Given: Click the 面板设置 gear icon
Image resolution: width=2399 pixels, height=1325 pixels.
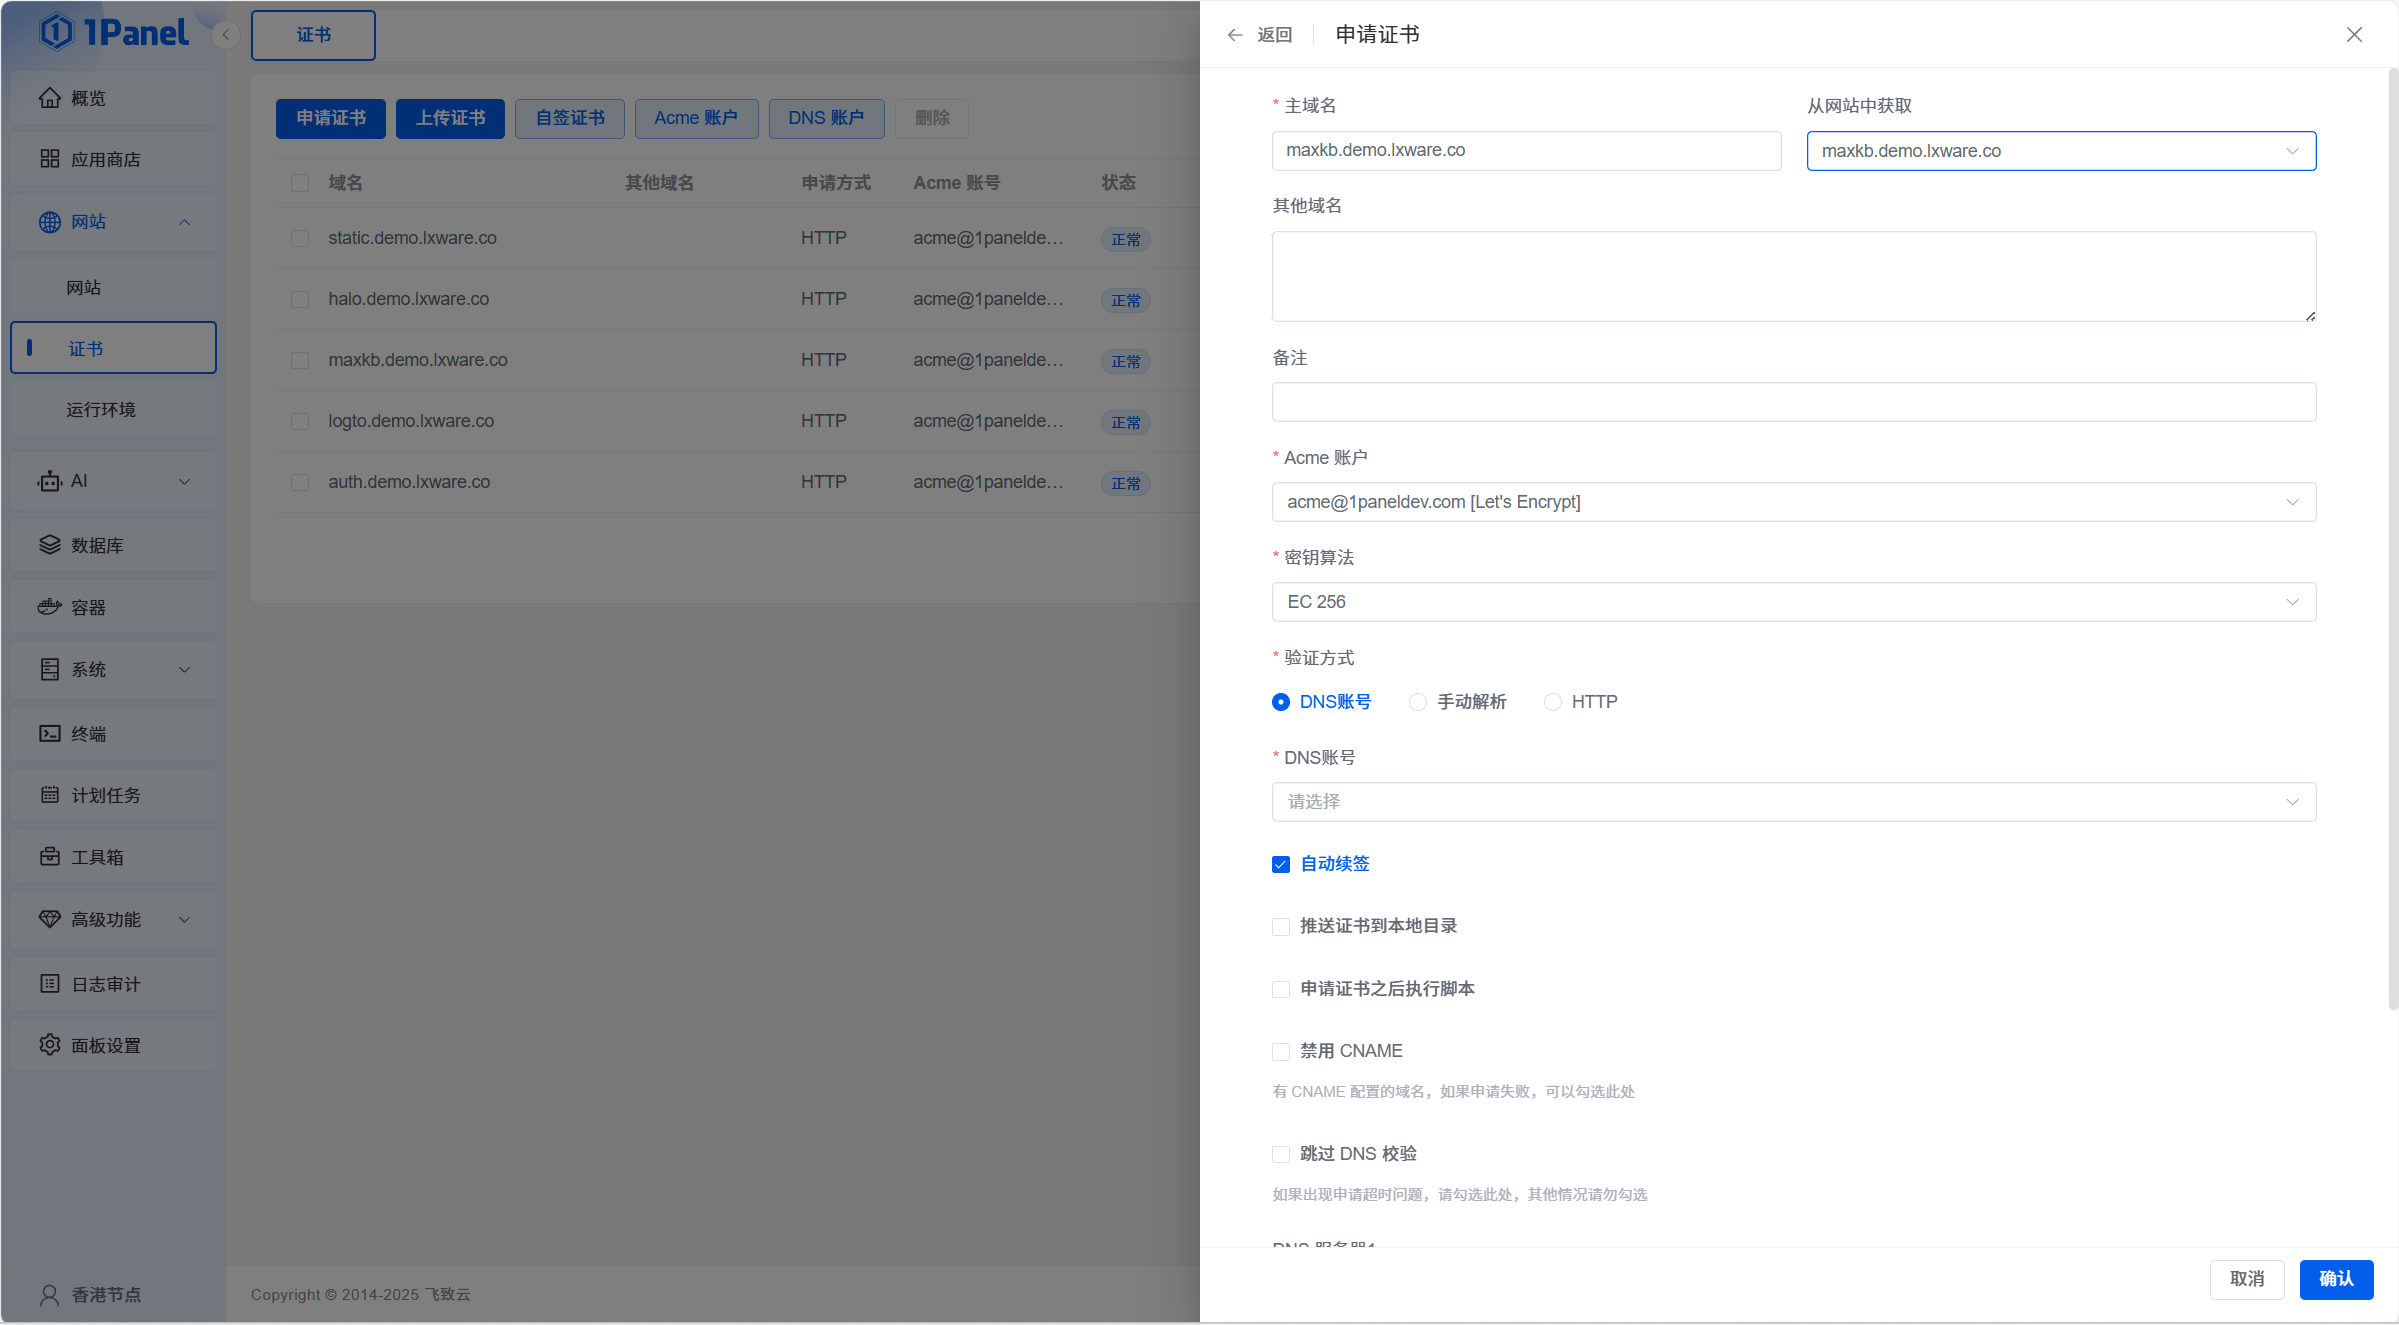Looking at the screenshot, I should 49,1045.
